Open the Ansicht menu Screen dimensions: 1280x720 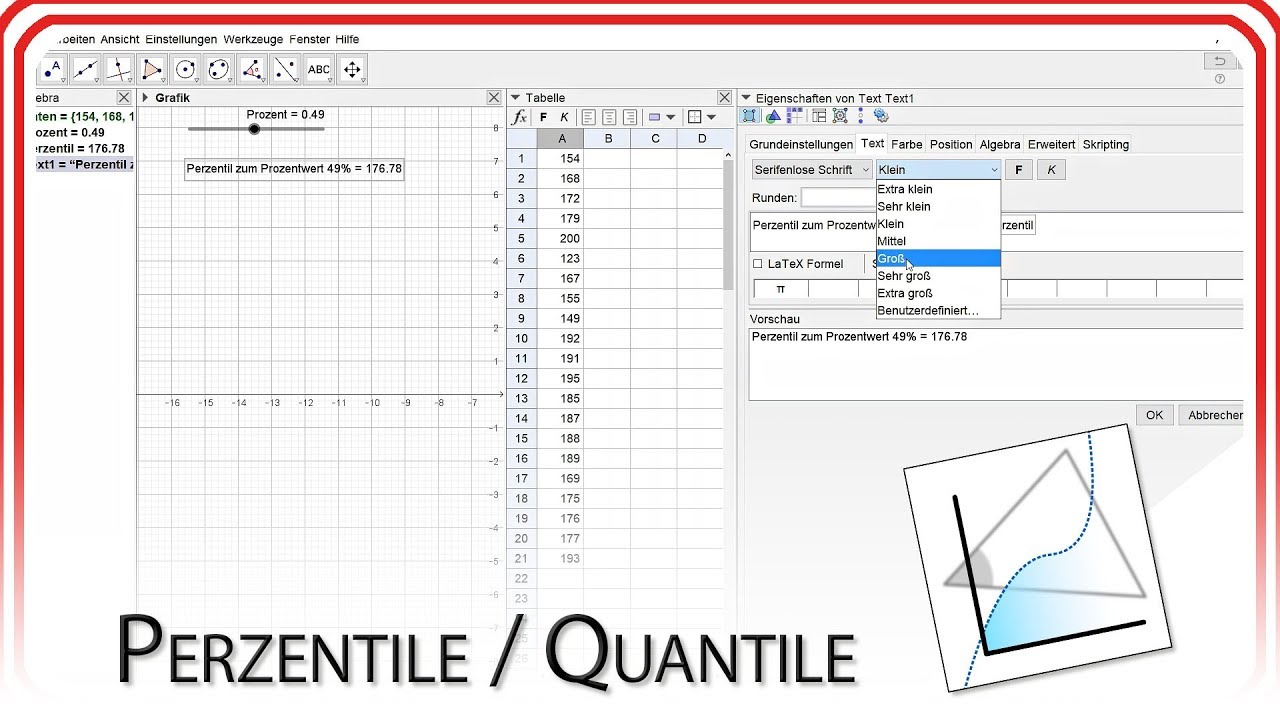click(x=120, y=39)
